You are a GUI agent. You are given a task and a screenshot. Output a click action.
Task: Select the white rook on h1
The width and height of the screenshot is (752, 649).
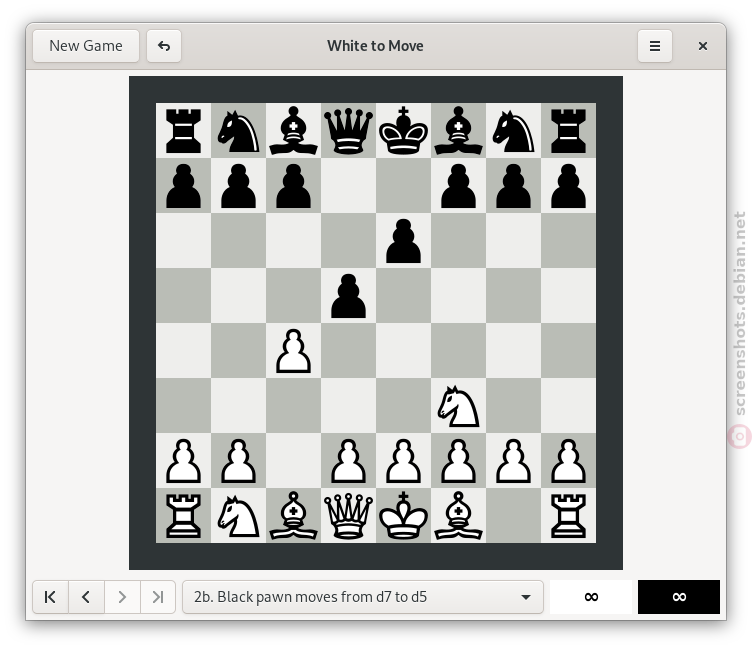click(x=568, y=516)
